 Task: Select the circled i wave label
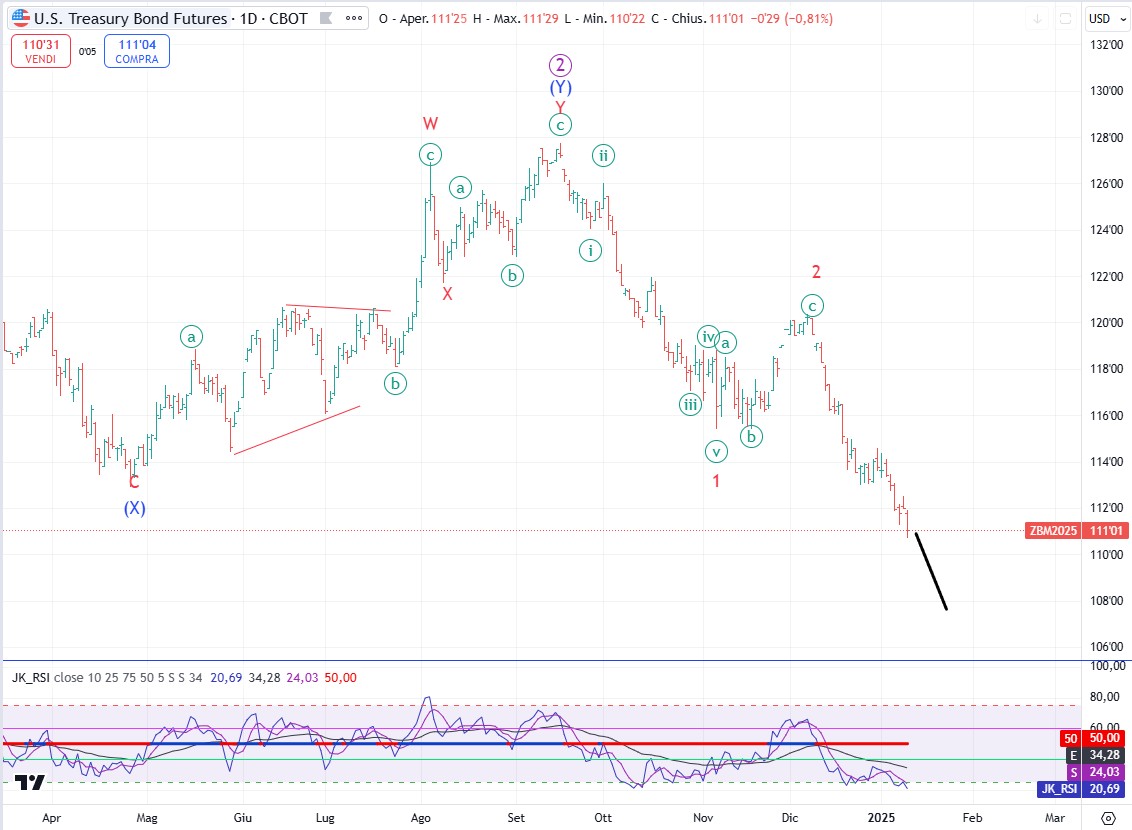591,250
